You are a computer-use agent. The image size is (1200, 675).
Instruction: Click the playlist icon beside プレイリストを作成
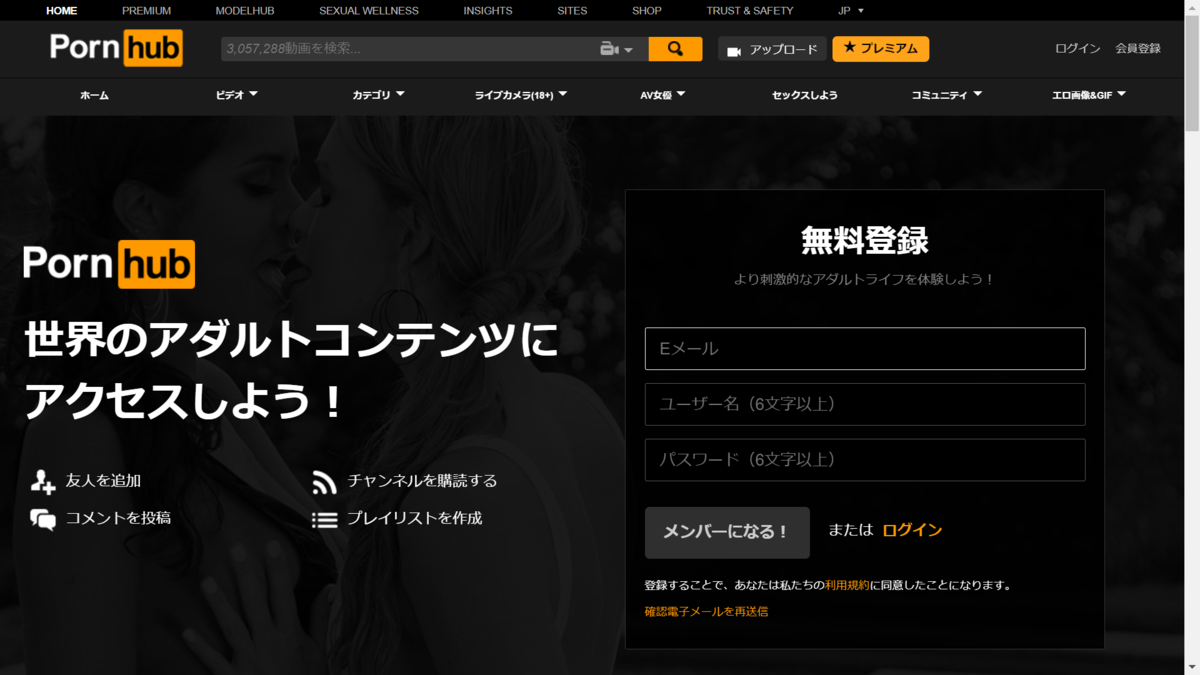[x=324, y=520]
